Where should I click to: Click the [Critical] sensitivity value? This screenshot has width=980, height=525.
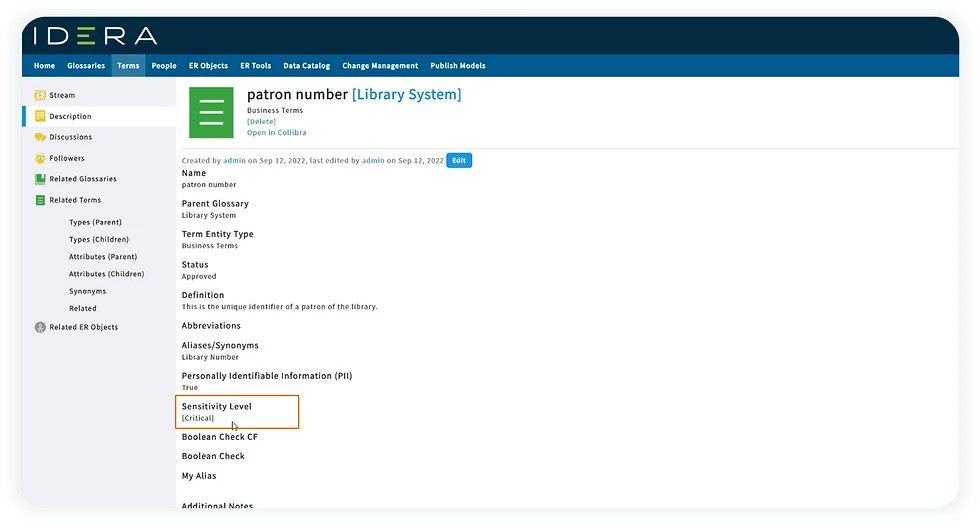pyautogui.click(x=198, y=418)
